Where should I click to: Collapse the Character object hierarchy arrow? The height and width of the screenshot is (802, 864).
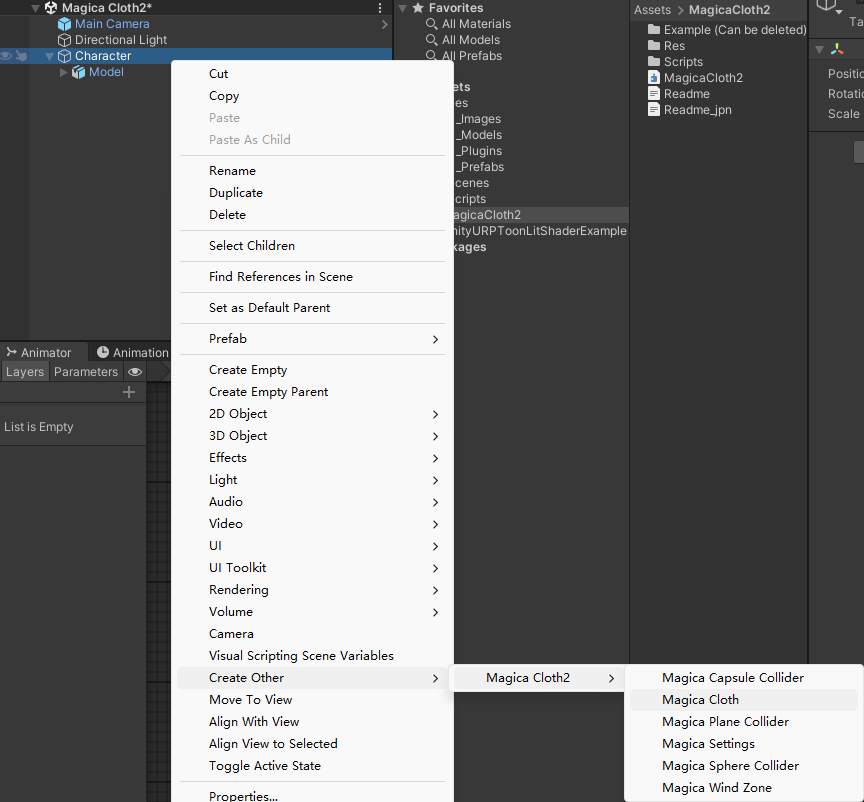[50, 56]
